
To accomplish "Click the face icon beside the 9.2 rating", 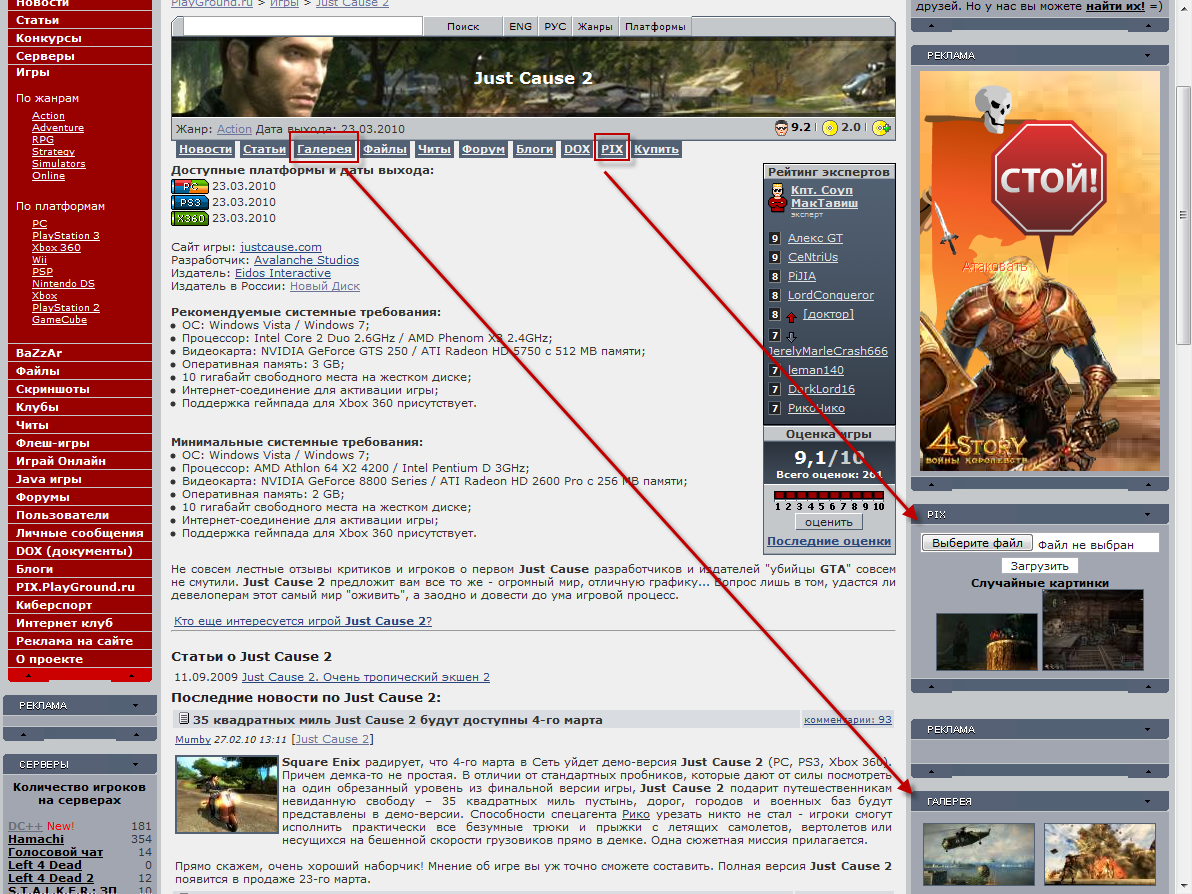I will tap(781, 128).
